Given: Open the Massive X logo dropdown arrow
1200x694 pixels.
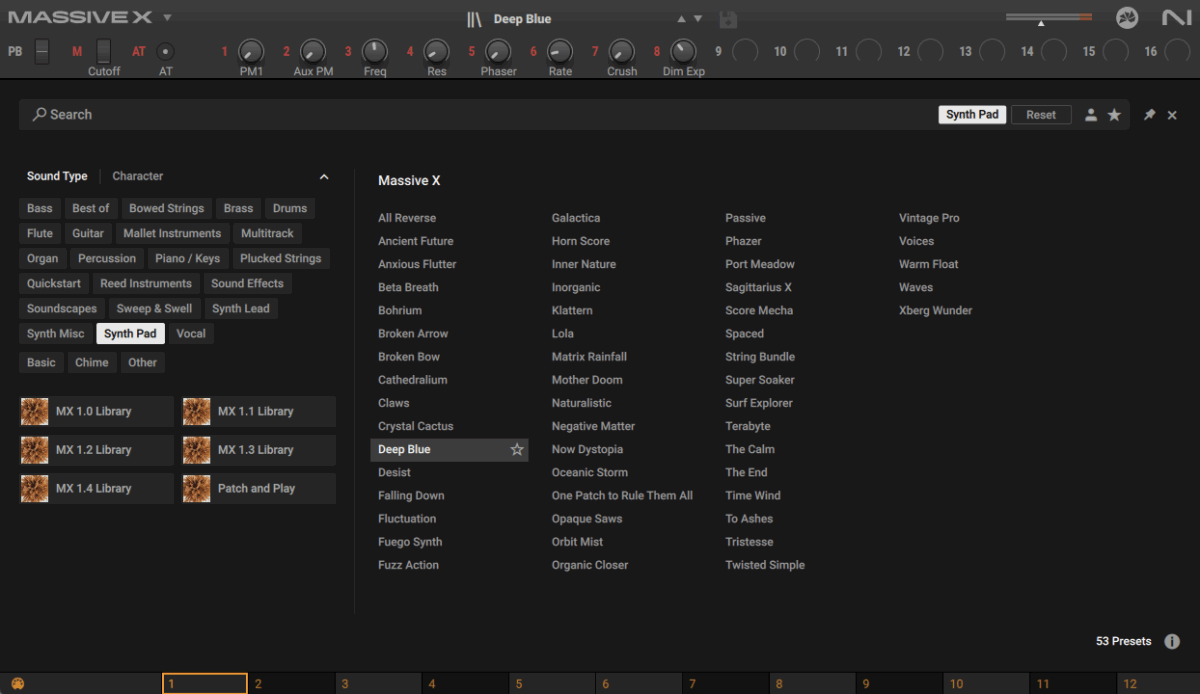Looking at the screenshot, I should pos(167,18).
